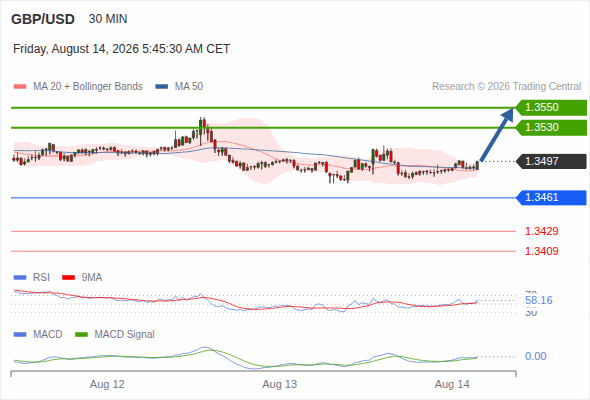Click the MA 20 + Bollinger Bands pink swatch

coord(20,87)
